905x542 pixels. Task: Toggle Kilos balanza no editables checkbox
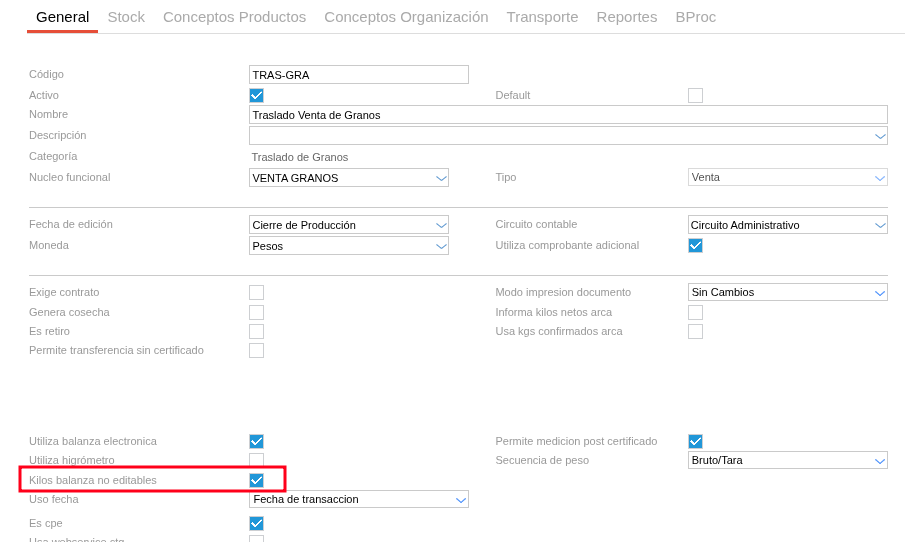[256, 481]
